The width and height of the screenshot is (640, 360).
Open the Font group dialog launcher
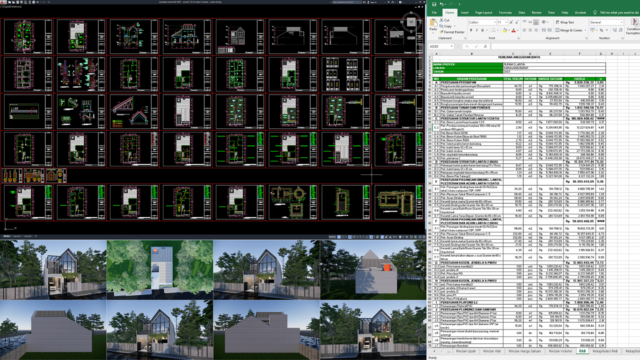click(x=518, y=38)
